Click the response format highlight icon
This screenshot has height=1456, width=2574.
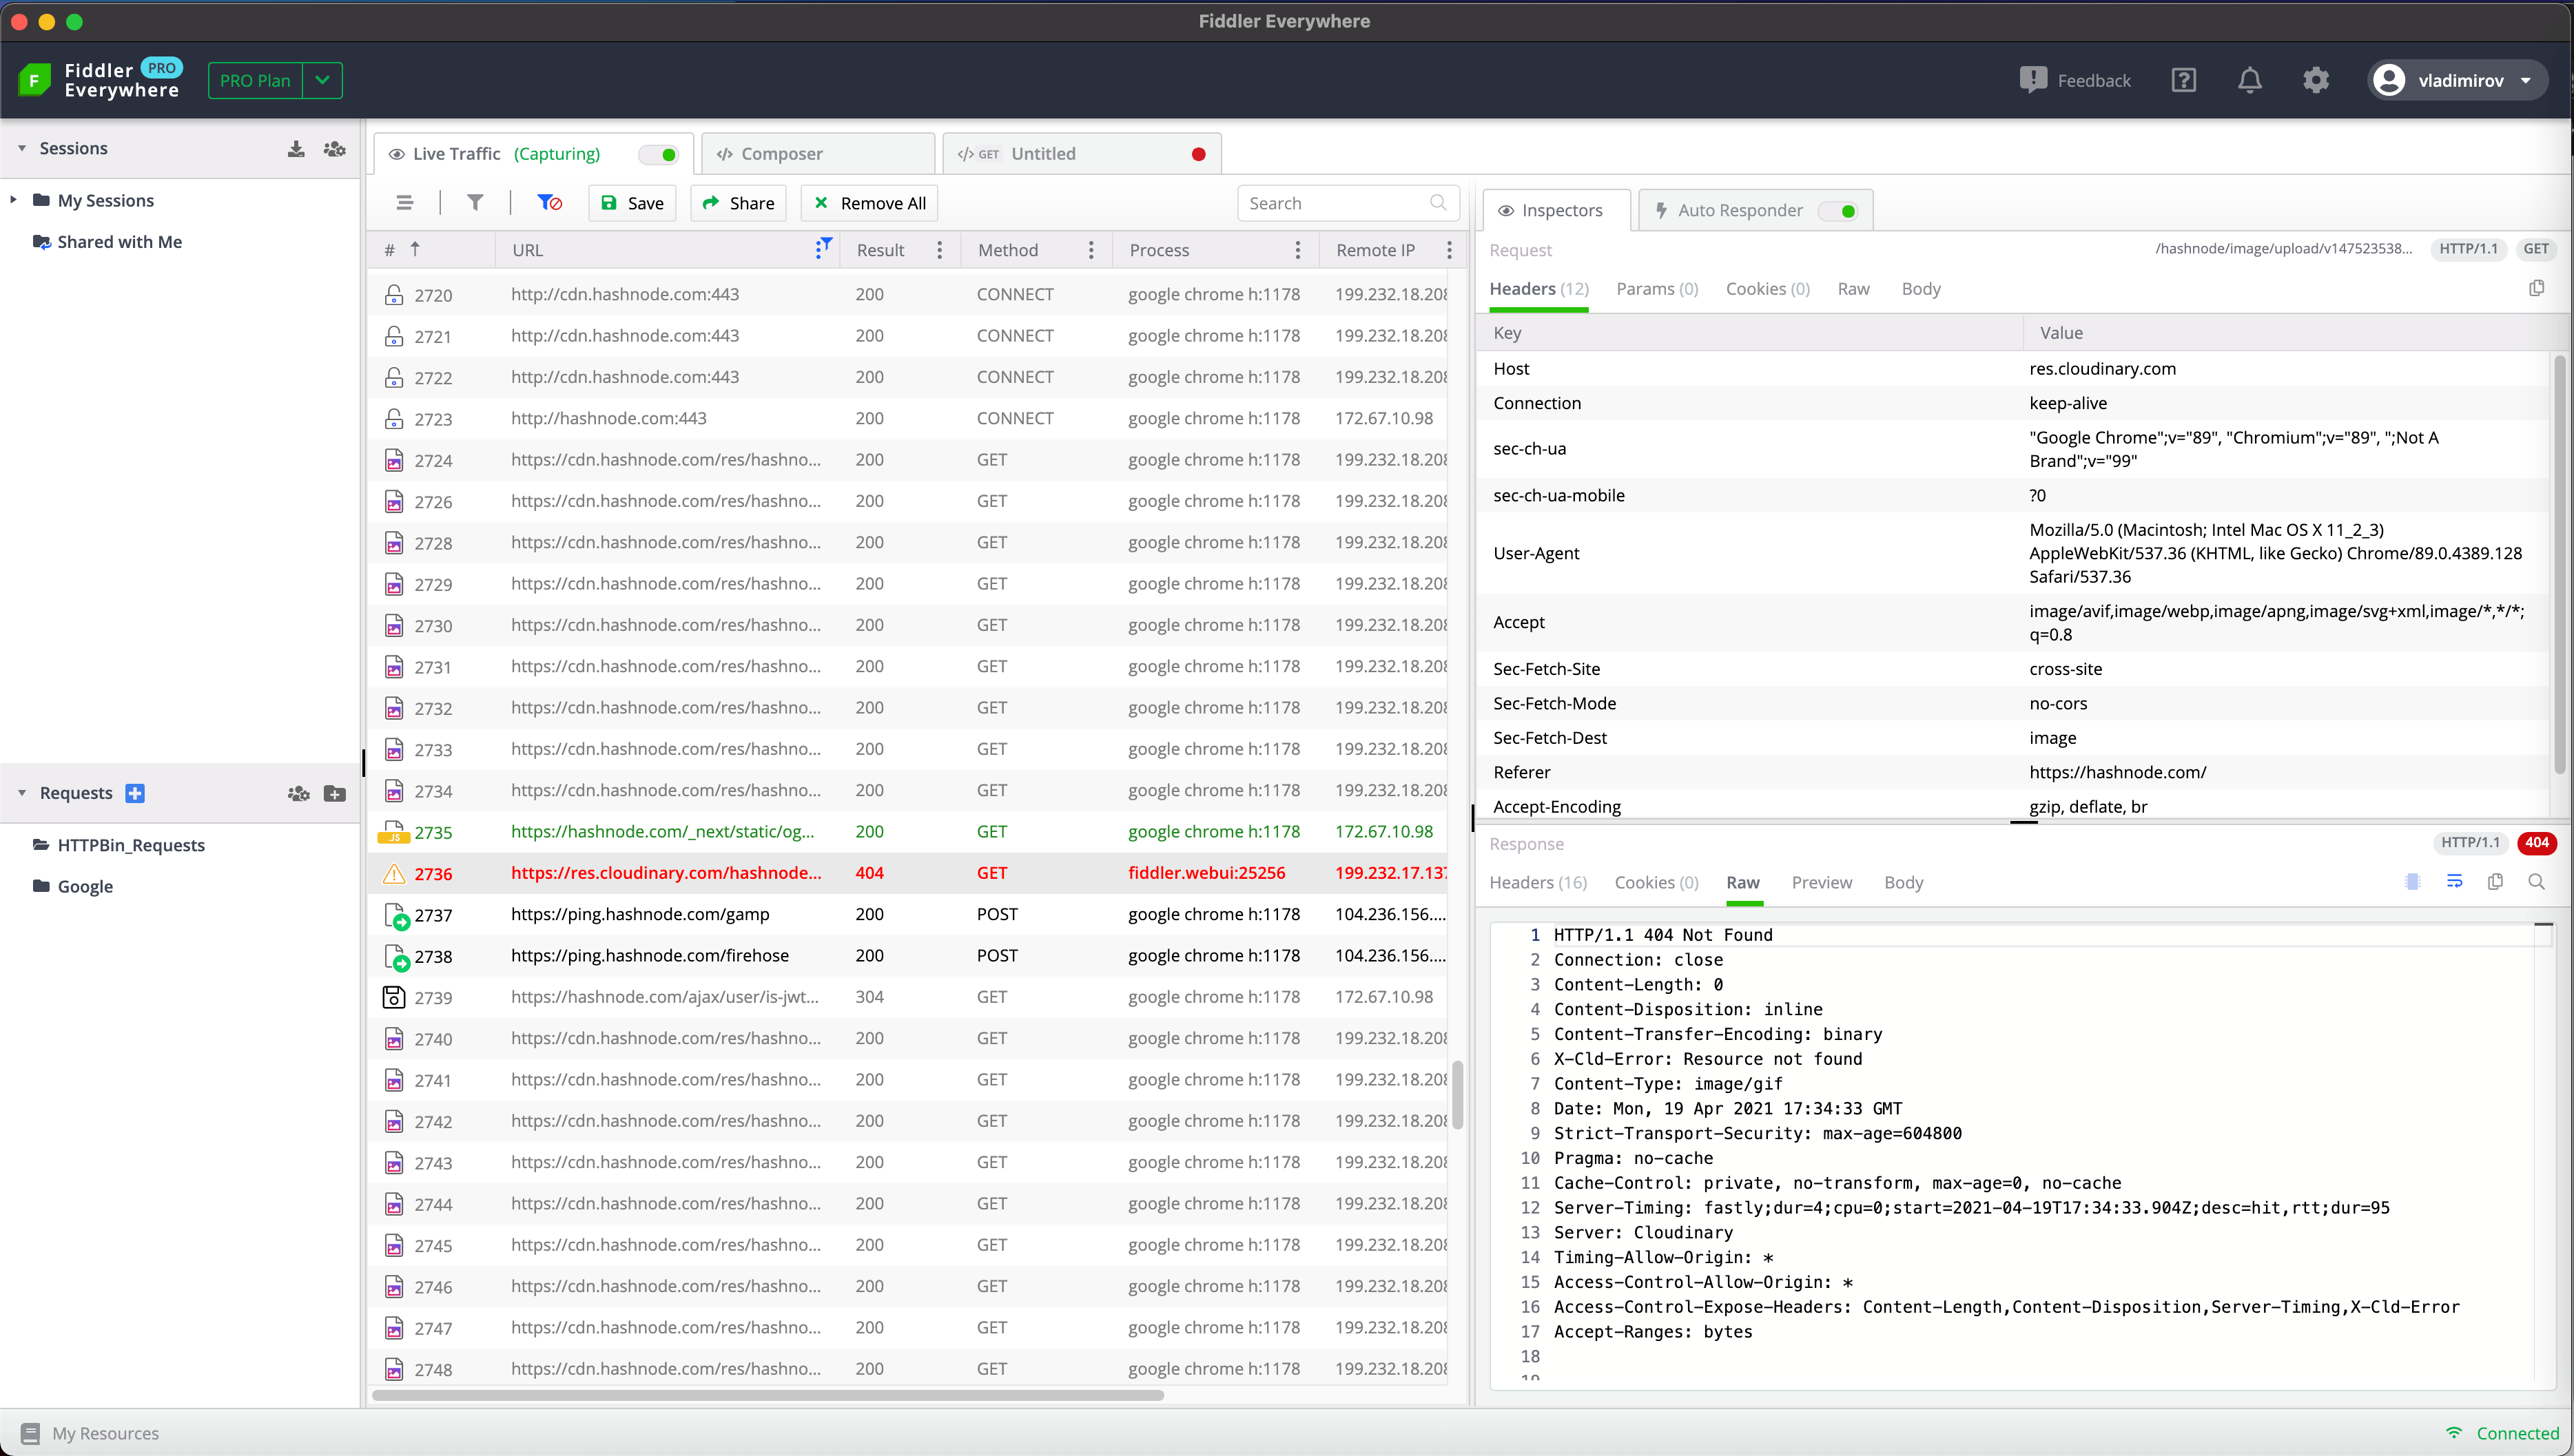pos(2412,881)
